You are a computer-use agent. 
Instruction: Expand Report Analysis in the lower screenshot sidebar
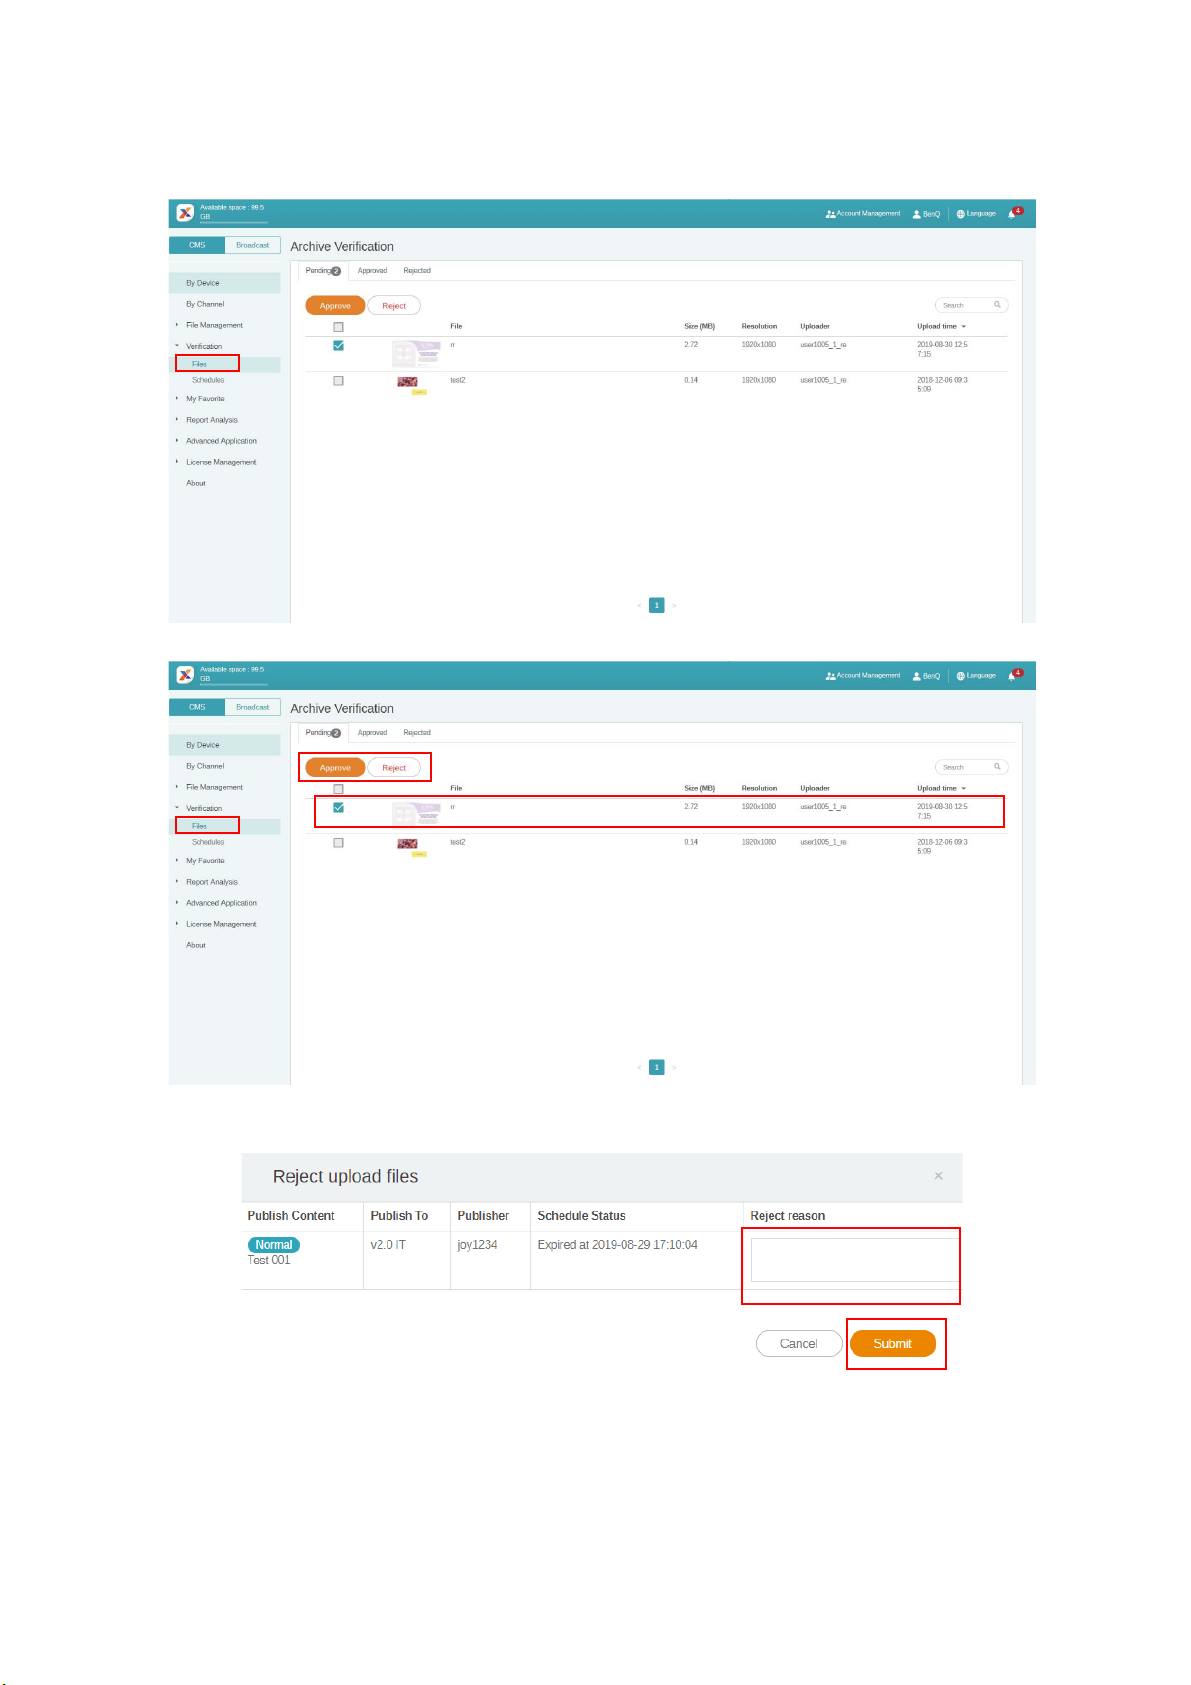(x=211, y=882)
